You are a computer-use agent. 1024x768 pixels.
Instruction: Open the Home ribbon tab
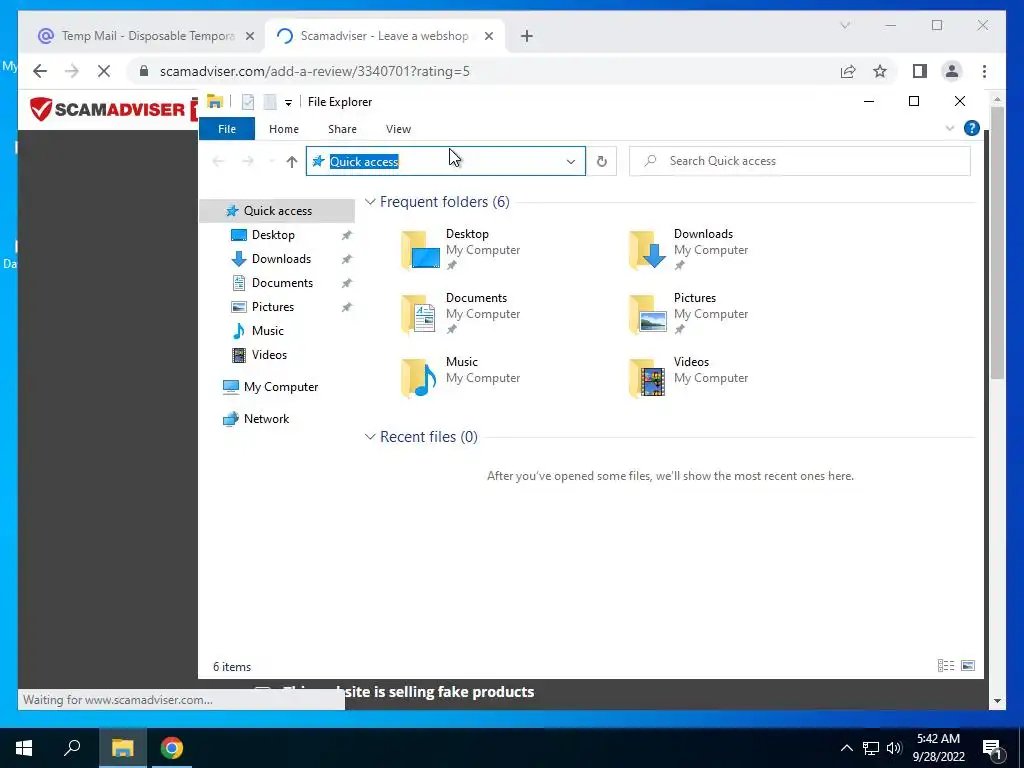[283, 129]
